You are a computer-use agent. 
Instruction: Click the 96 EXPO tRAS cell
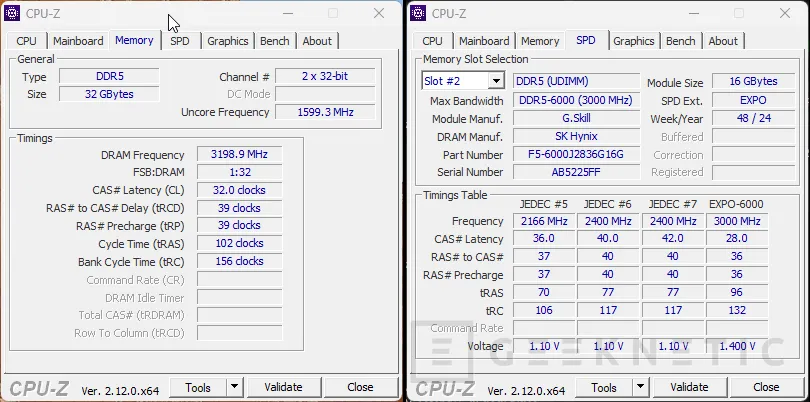(737, 292)
